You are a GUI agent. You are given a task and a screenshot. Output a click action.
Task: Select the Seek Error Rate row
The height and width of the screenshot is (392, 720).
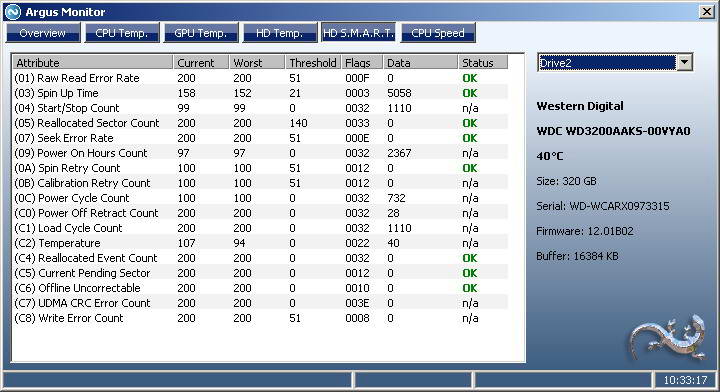click(x=260, y=138)
